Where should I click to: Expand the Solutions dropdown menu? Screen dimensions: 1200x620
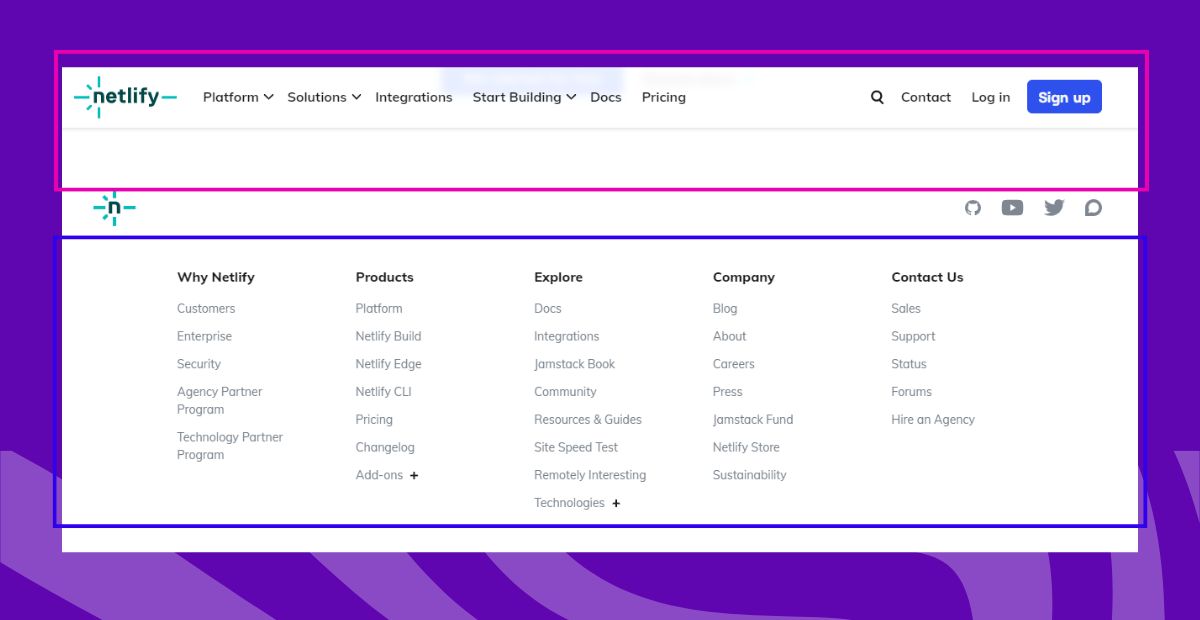coord(324,97)
